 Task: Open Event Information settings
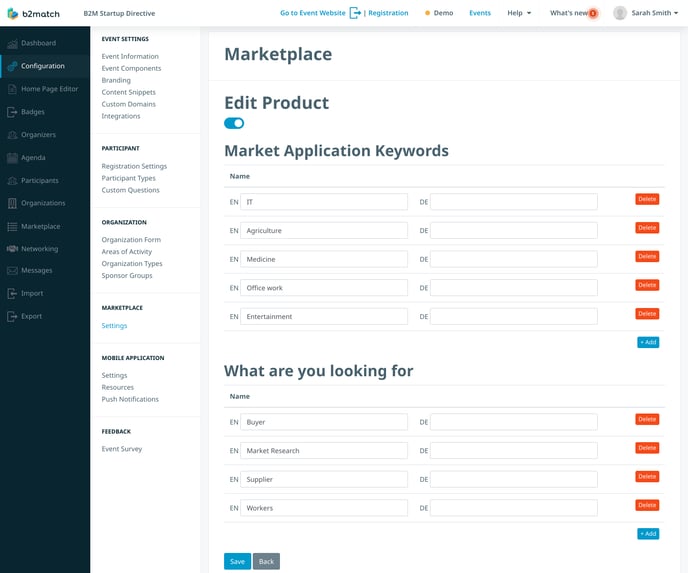click(130, 56)
